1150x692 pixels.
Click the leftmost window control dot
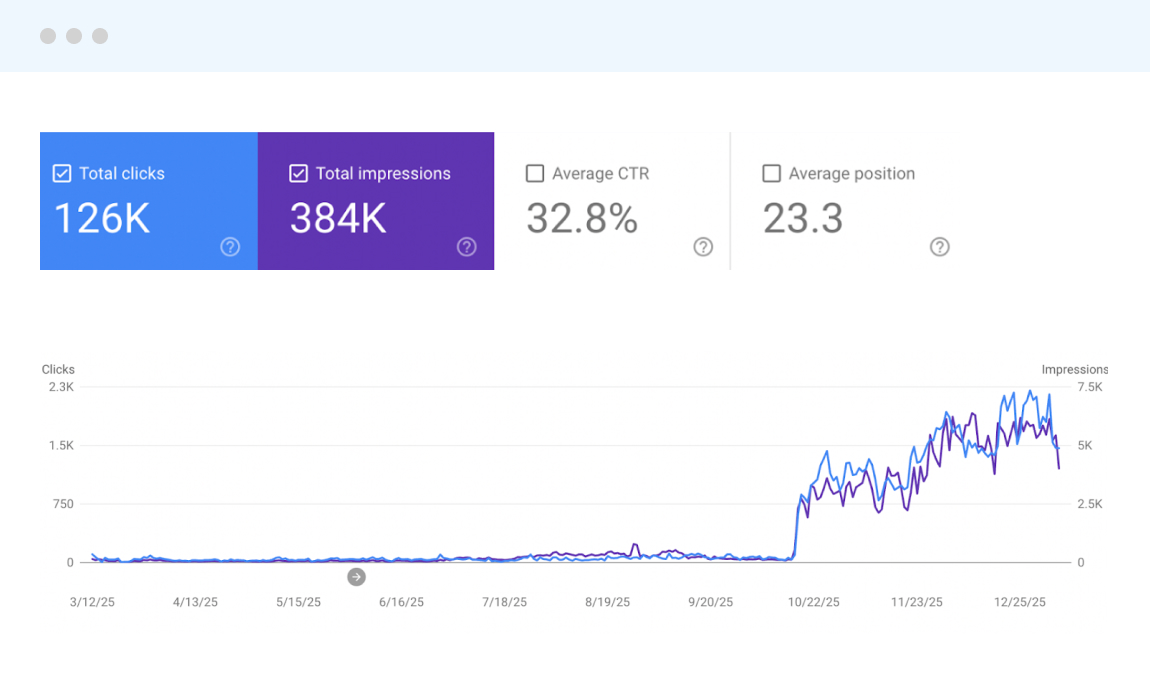point(47,36)
